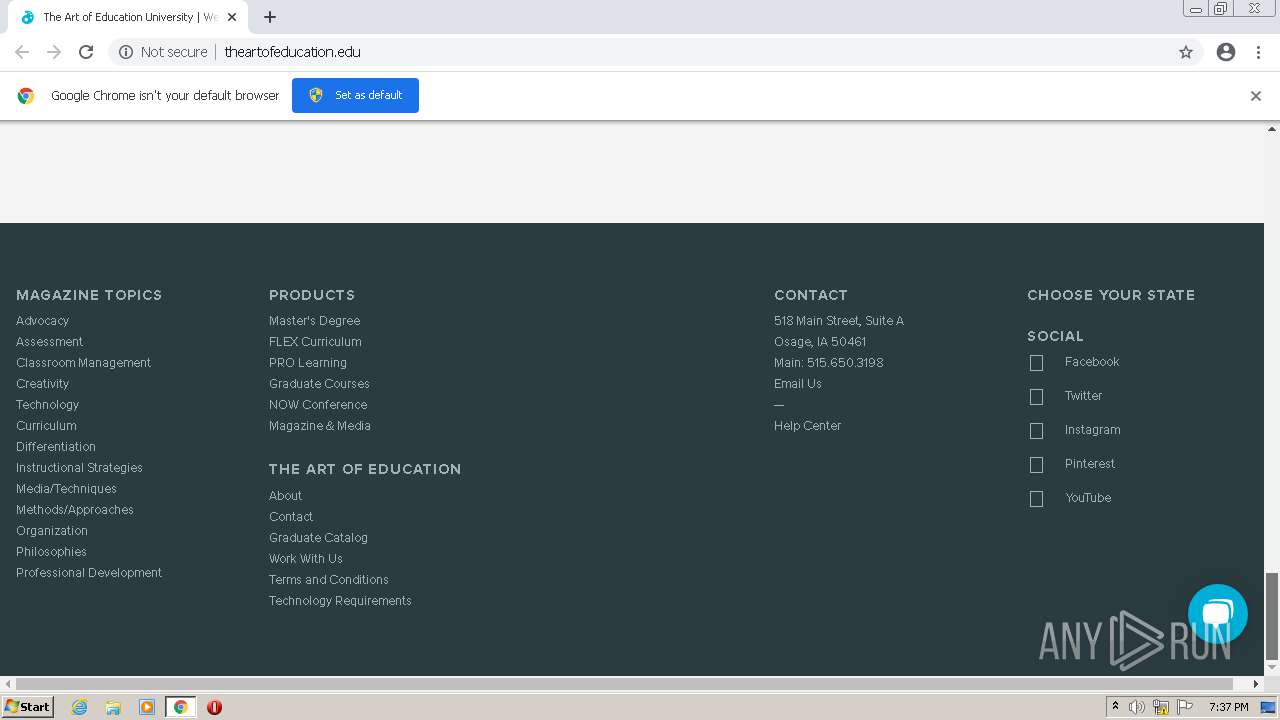
Task: Open Master's Degree product link
Action: 314,321
